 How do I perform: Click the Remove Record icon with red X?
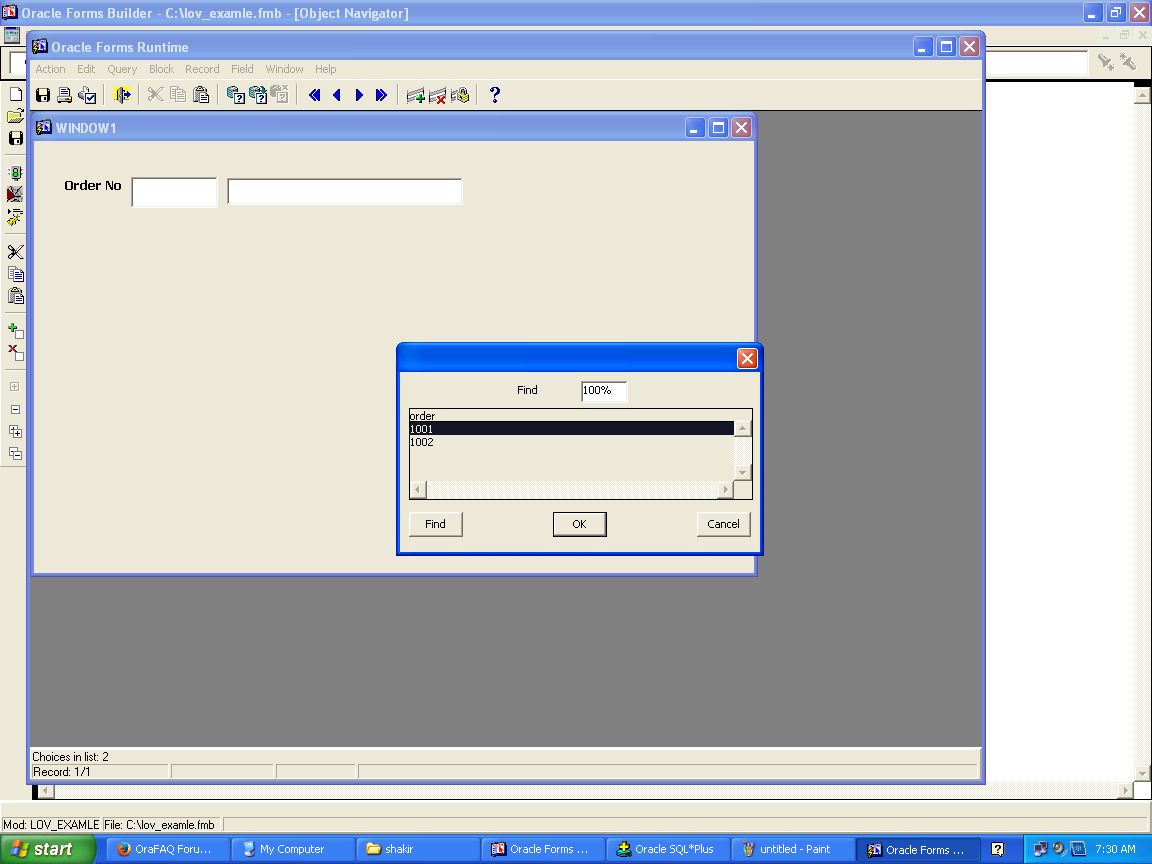[x=437, y=95]
